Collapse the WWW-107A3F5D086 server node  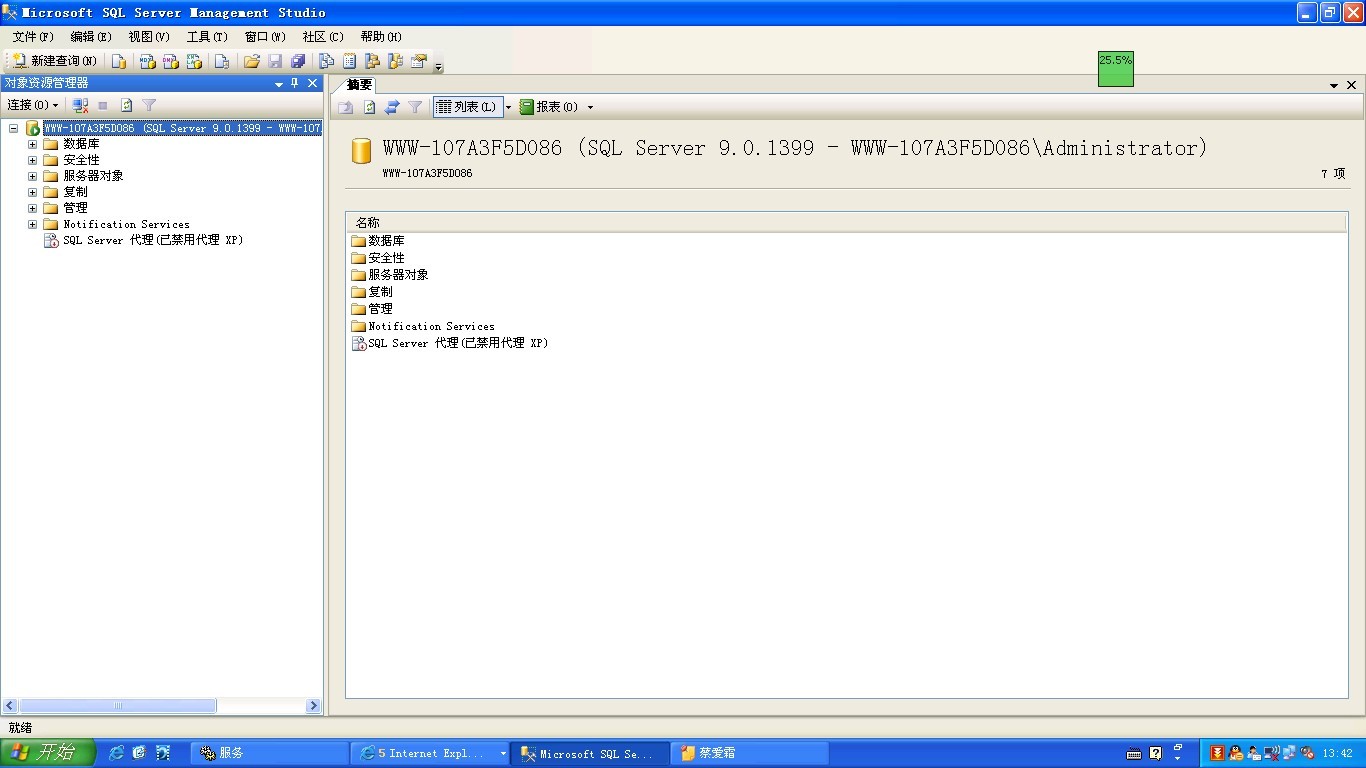click(x=14, y=128)
